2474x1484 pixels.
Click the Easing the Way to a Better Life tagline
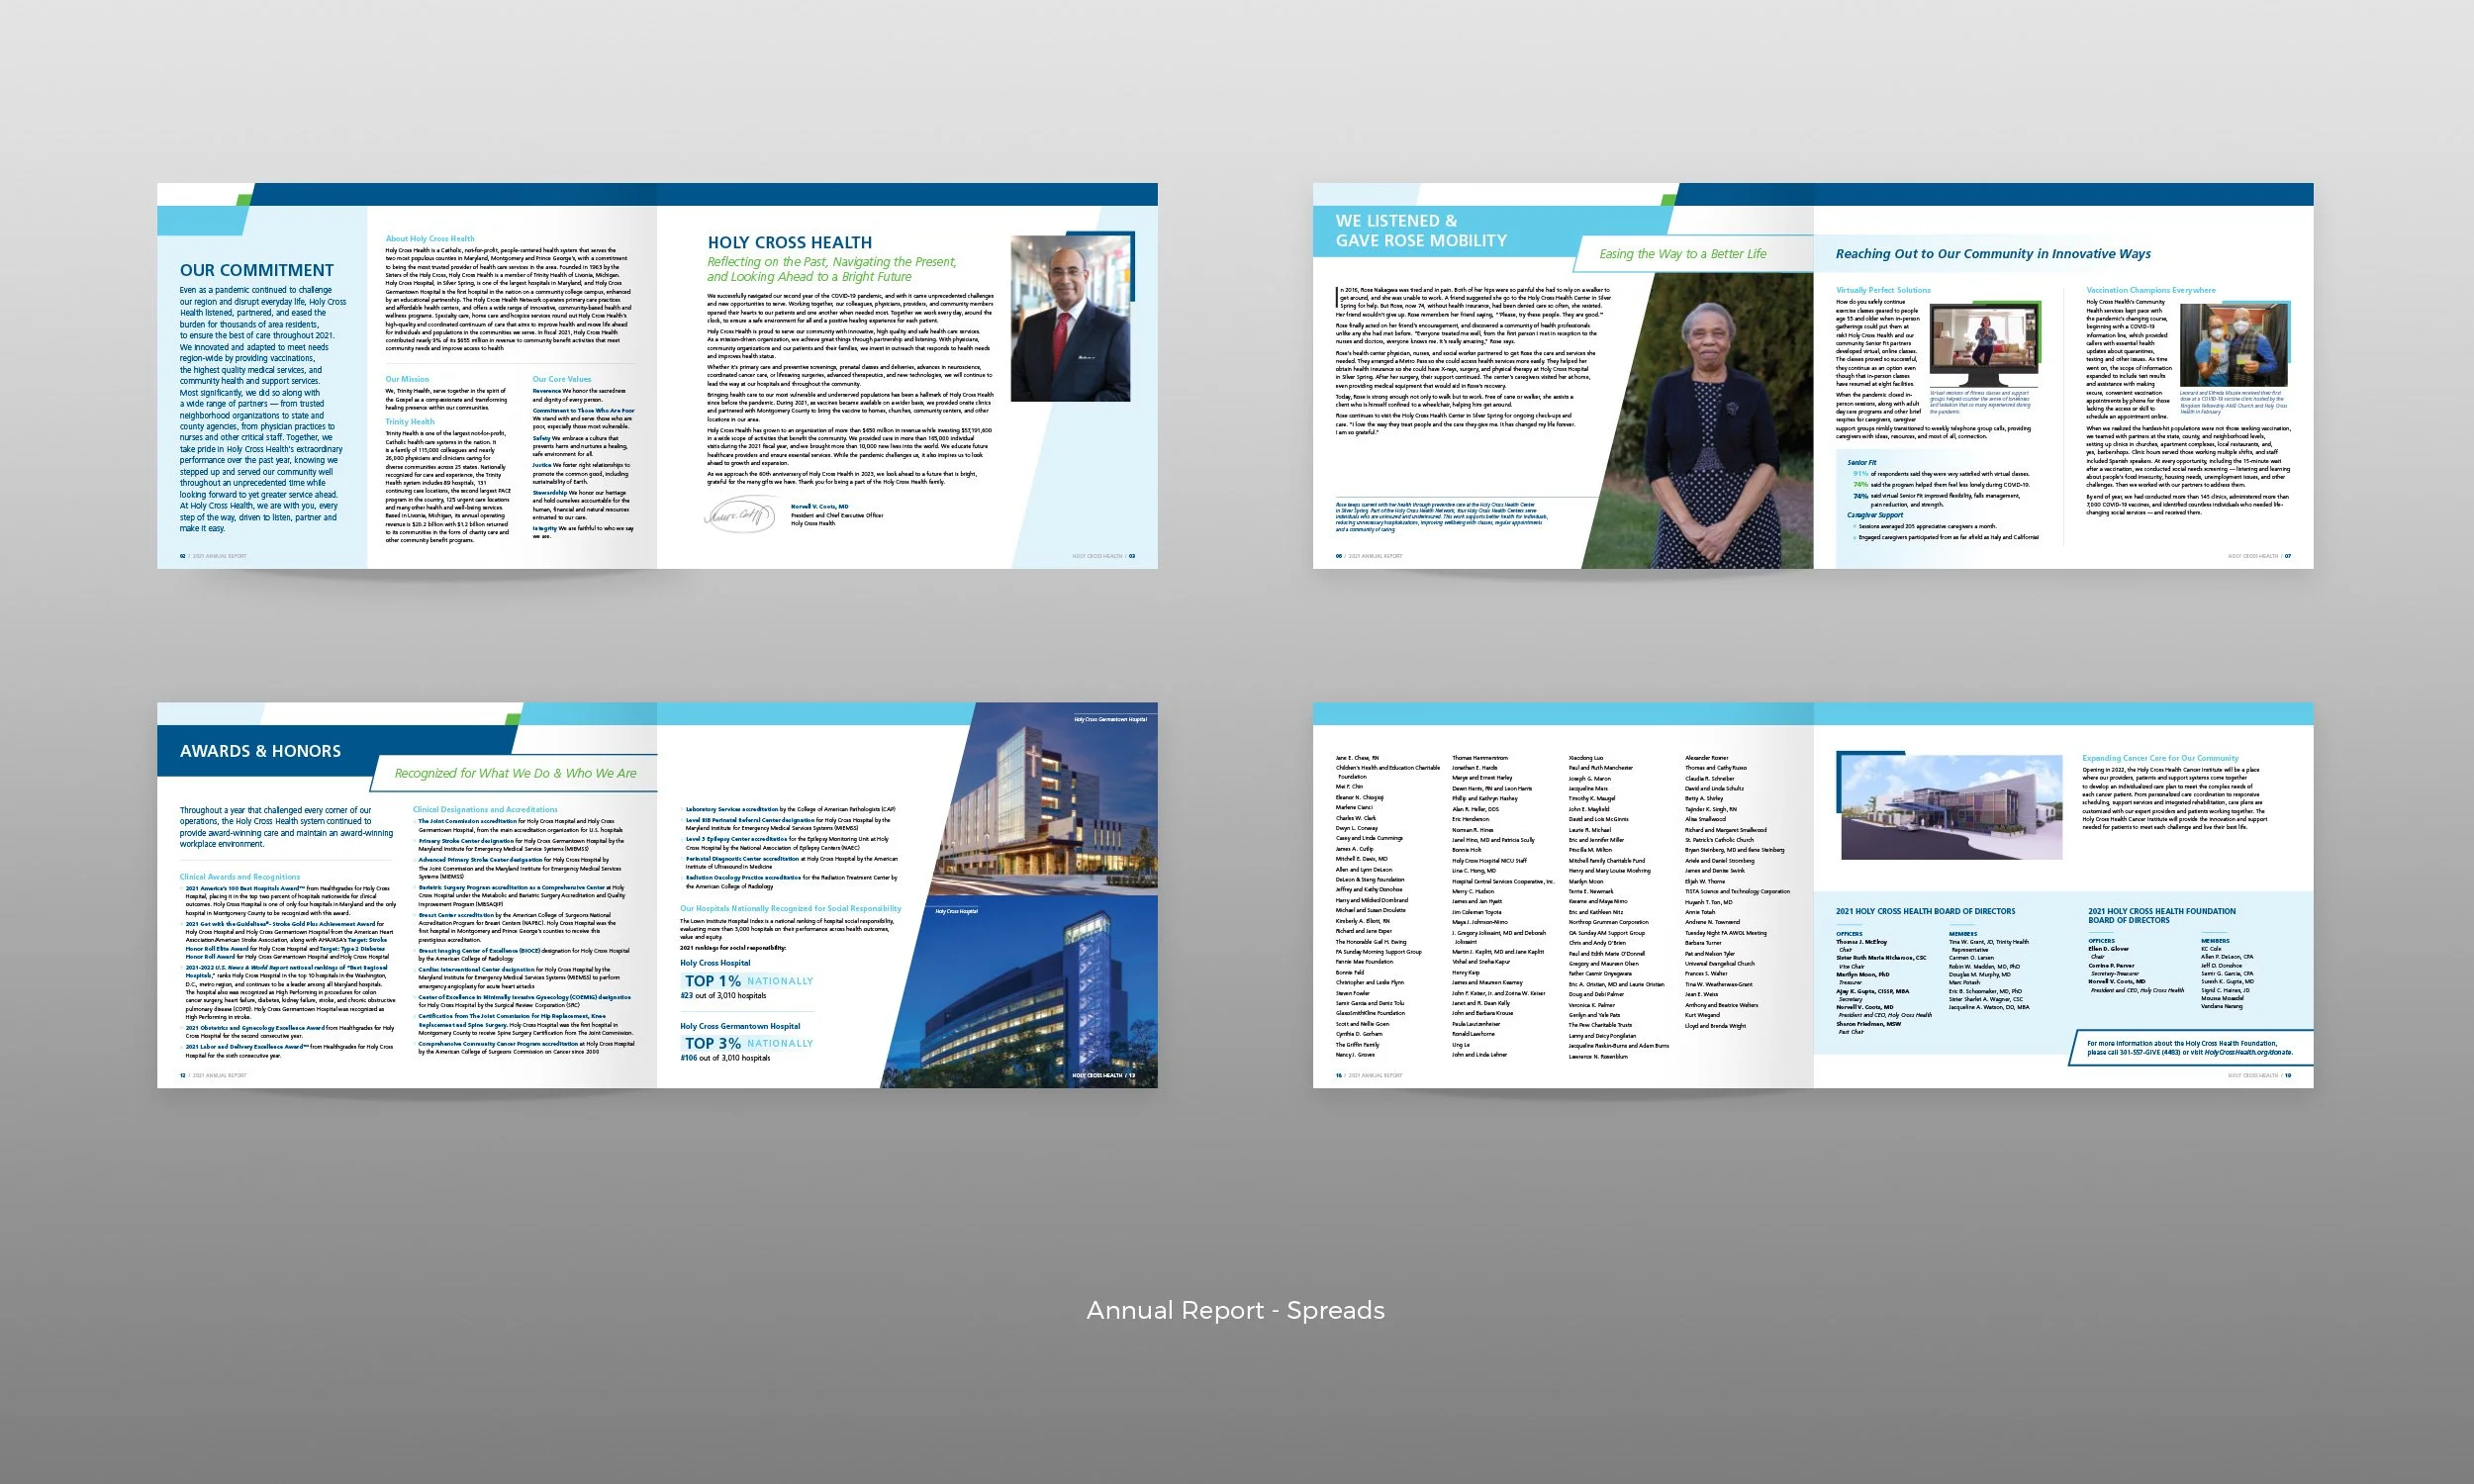[x=1682, y=254]
